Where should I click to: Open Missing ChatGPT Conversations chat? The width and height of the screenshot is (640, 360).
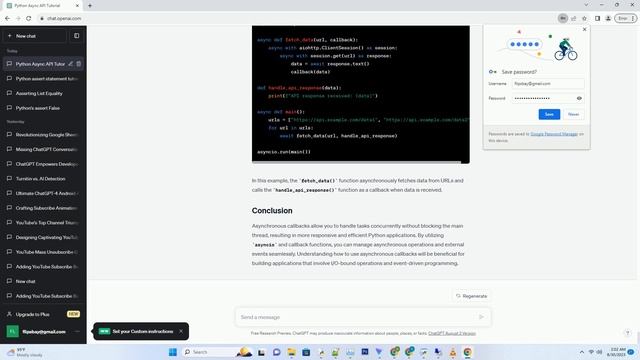point(43,149)
